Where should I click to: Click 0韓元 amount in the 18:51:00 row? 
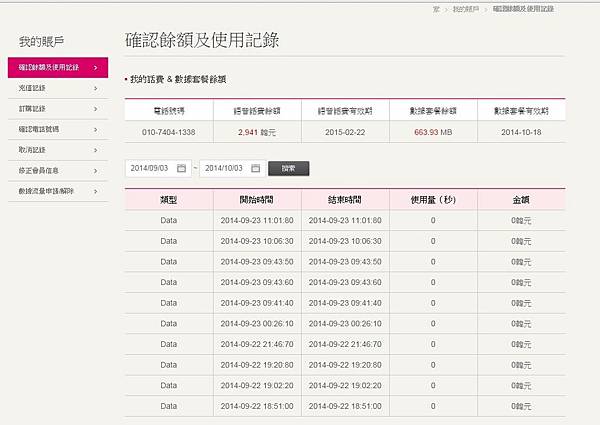(x=521, y=406)
